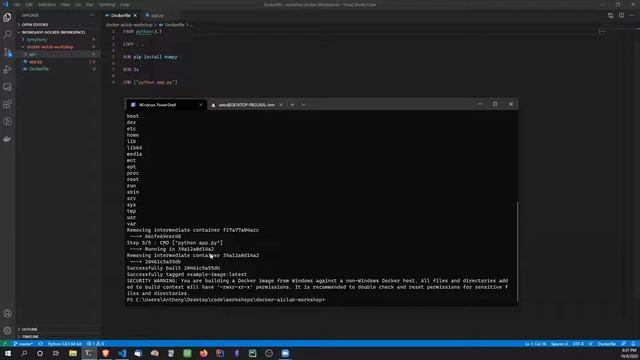Switch to the DESKTOP Linux terminal tab
The height and width of the screenshot is (360, 640).
click(x=247, y=104)
